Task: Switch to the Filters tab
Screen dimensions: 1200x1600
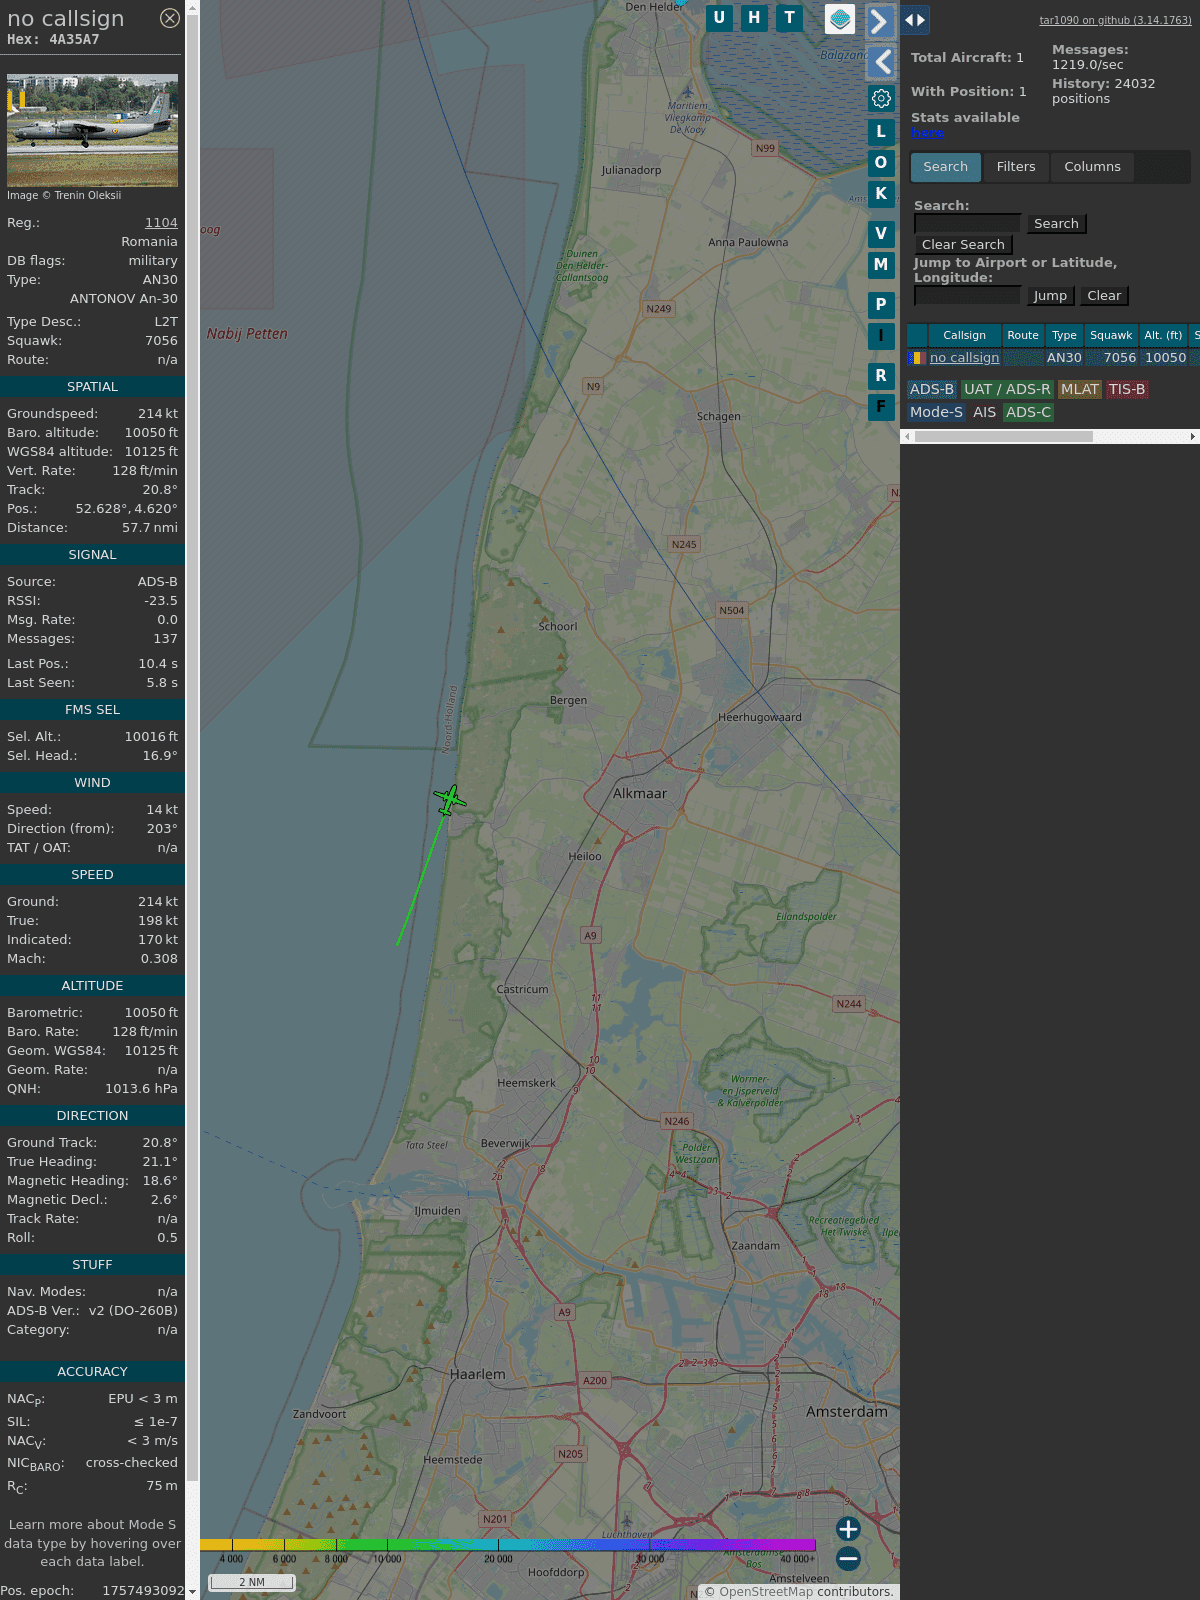Action: click(x=1015, y=167)
